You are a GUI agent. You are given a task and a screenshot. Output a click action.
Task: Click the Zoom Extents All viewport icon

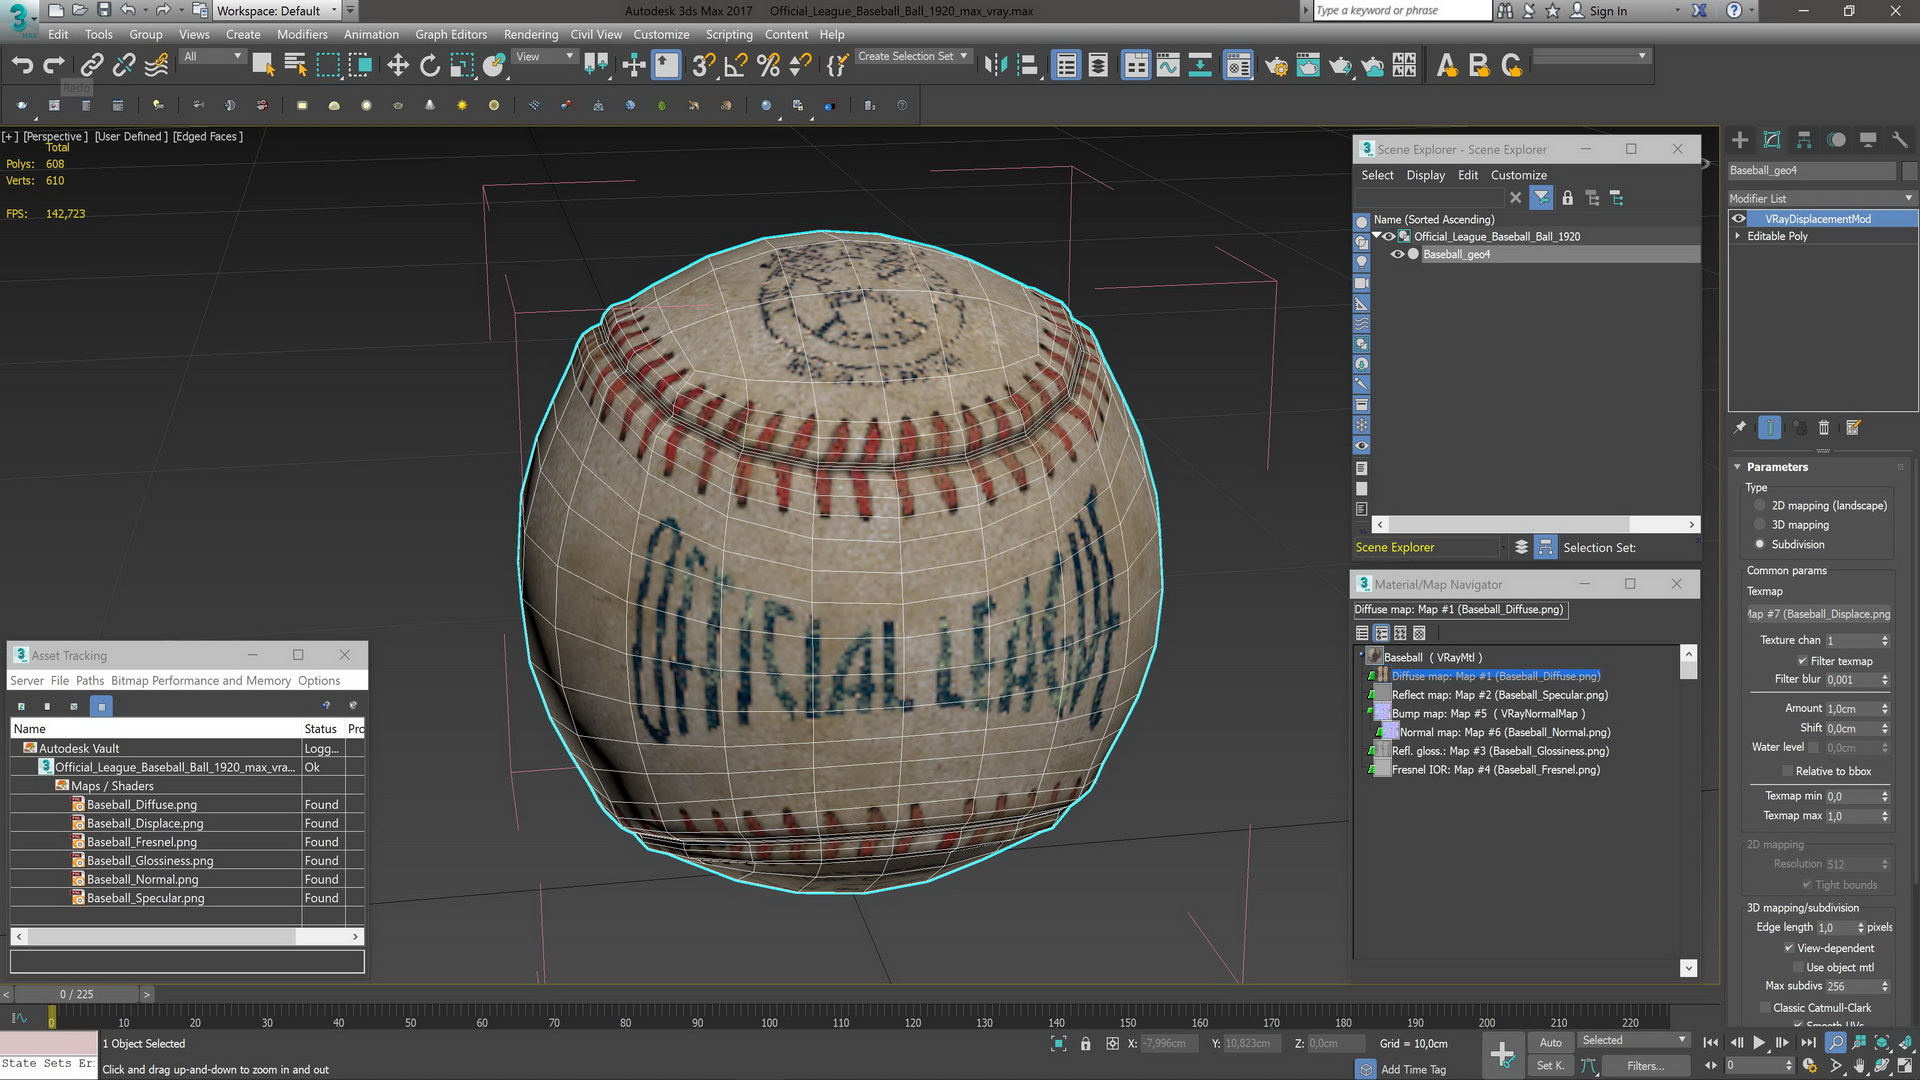[1906, 1042]
